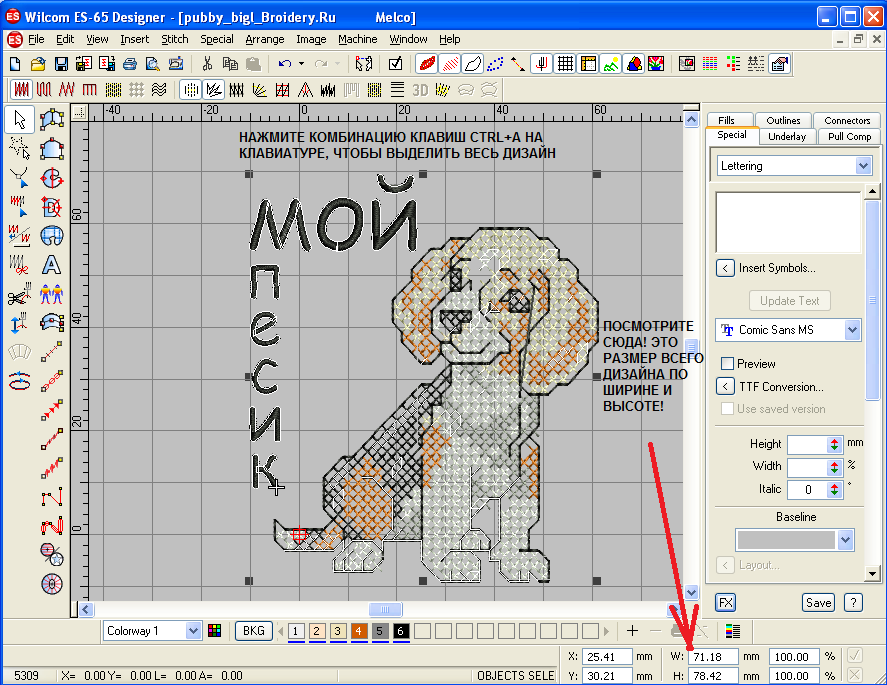Click the Print icon in toolbar

[x=129, y=64]
